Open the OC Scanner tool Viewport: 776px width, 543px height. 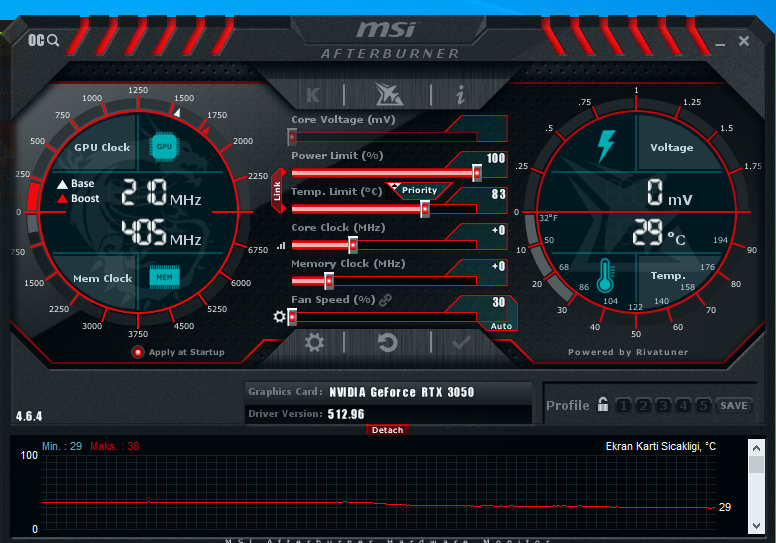44,40
